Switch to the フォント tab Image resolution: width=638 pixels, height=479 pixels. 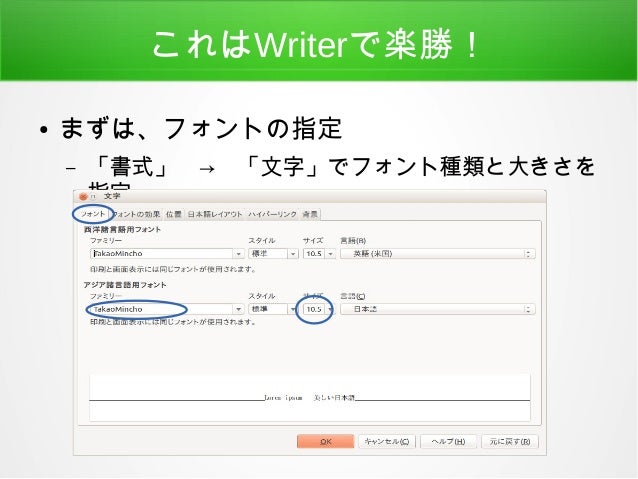click(x=93, y=214)
